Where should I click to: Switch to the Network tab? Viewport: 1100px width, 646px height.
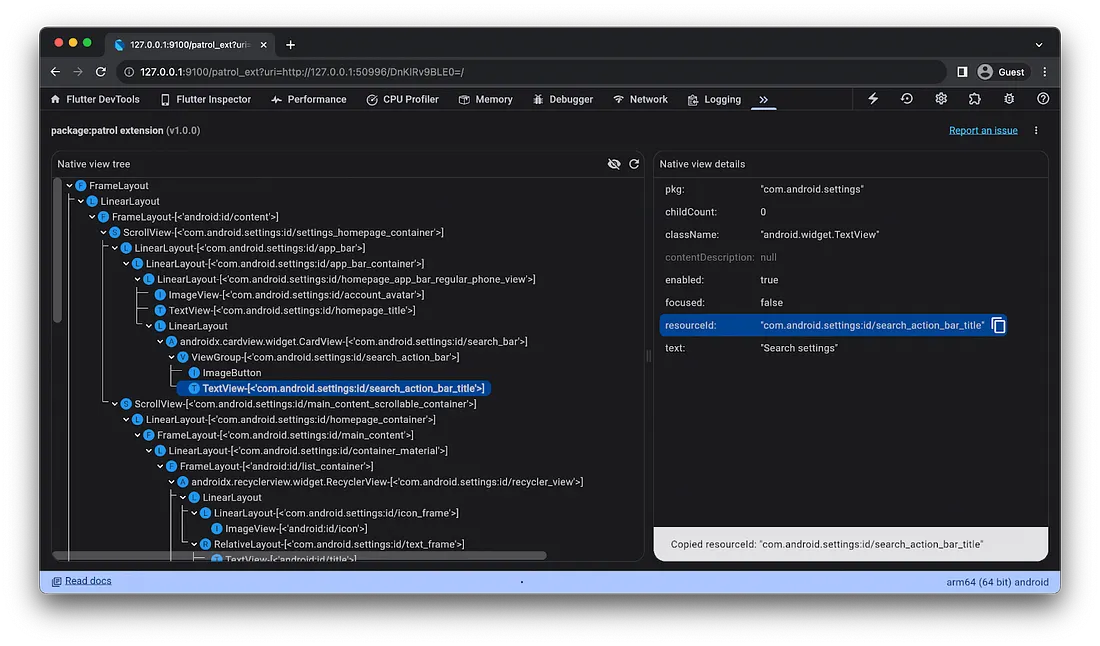point(640,100)
